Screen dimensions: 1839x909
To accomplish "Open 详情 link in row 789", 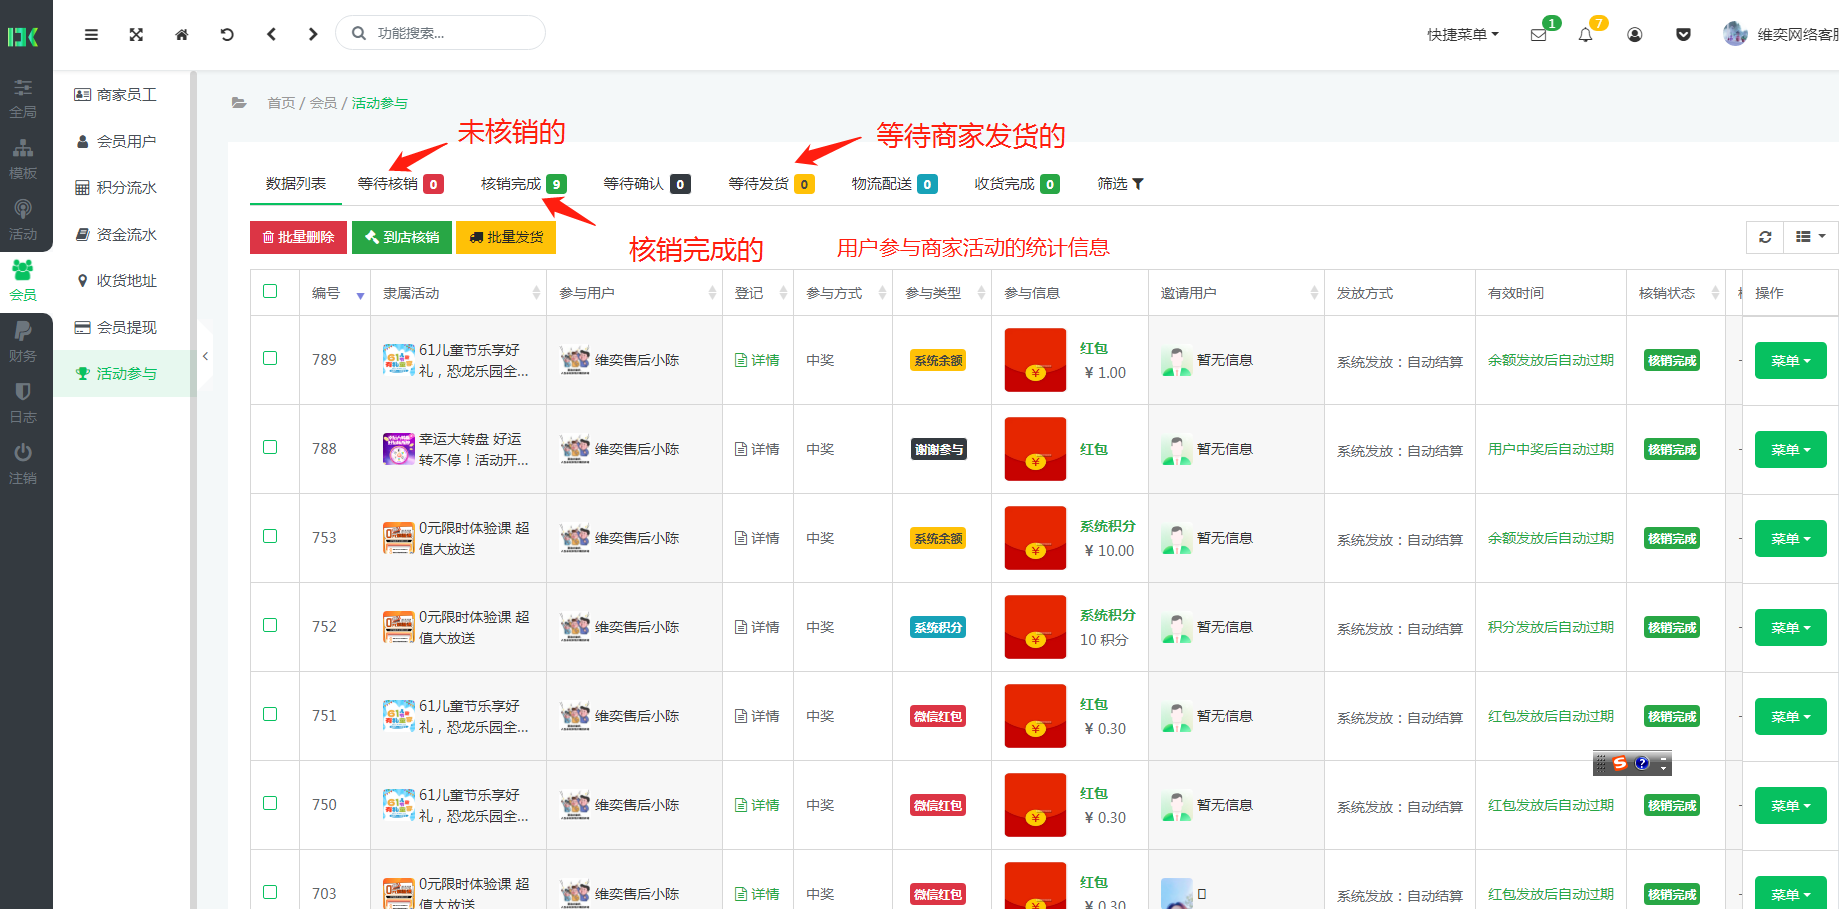I will click(757, 360).
